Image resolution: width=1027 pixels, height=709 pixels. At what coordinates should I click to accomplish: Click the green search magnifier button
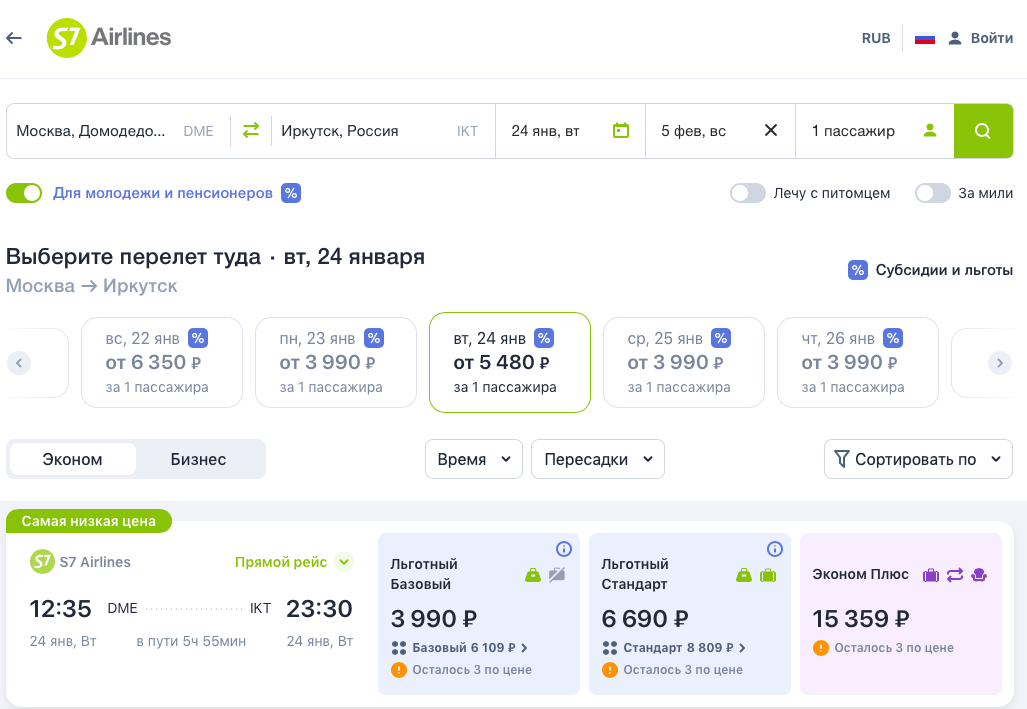(x=982, y=130)
